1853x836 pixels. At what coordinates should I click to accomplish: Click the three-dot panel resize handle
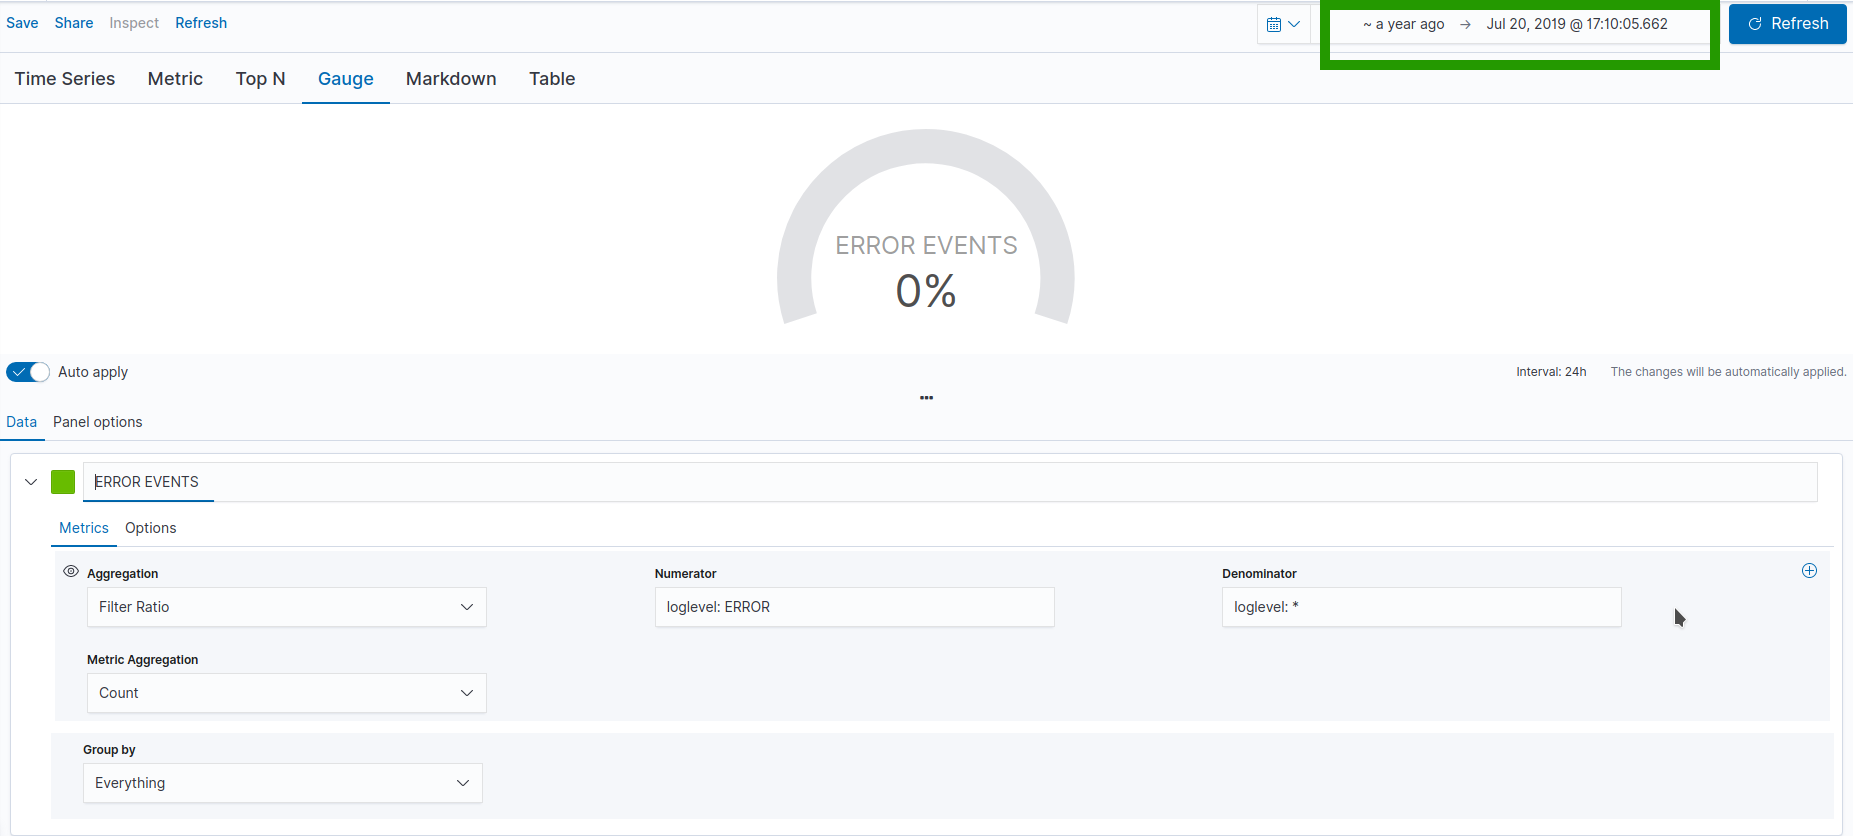click(x=926, y=398)
